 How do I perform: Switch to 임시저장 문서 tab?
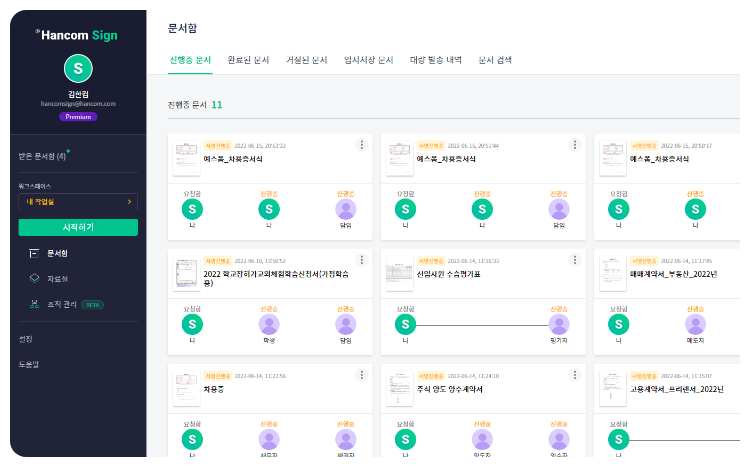(x=368, y=60)
